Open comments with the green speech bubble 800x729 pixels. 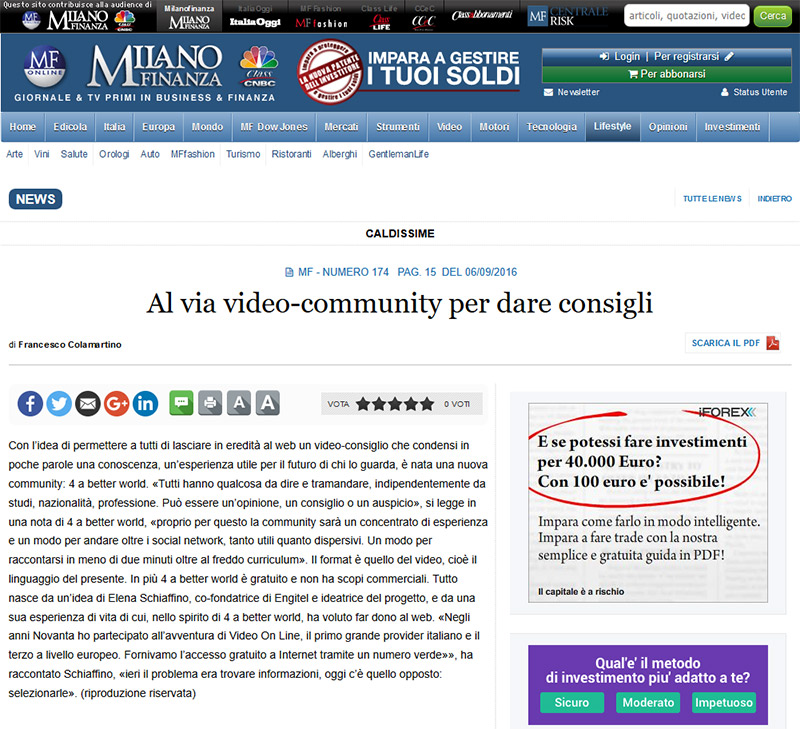click(181, 403)
